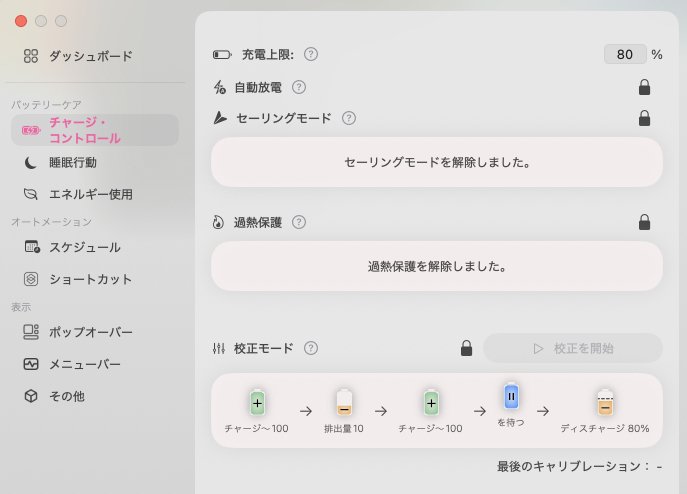Click the shortcuts layered icon
687x494 pixels.
click(x=31, y=279)
